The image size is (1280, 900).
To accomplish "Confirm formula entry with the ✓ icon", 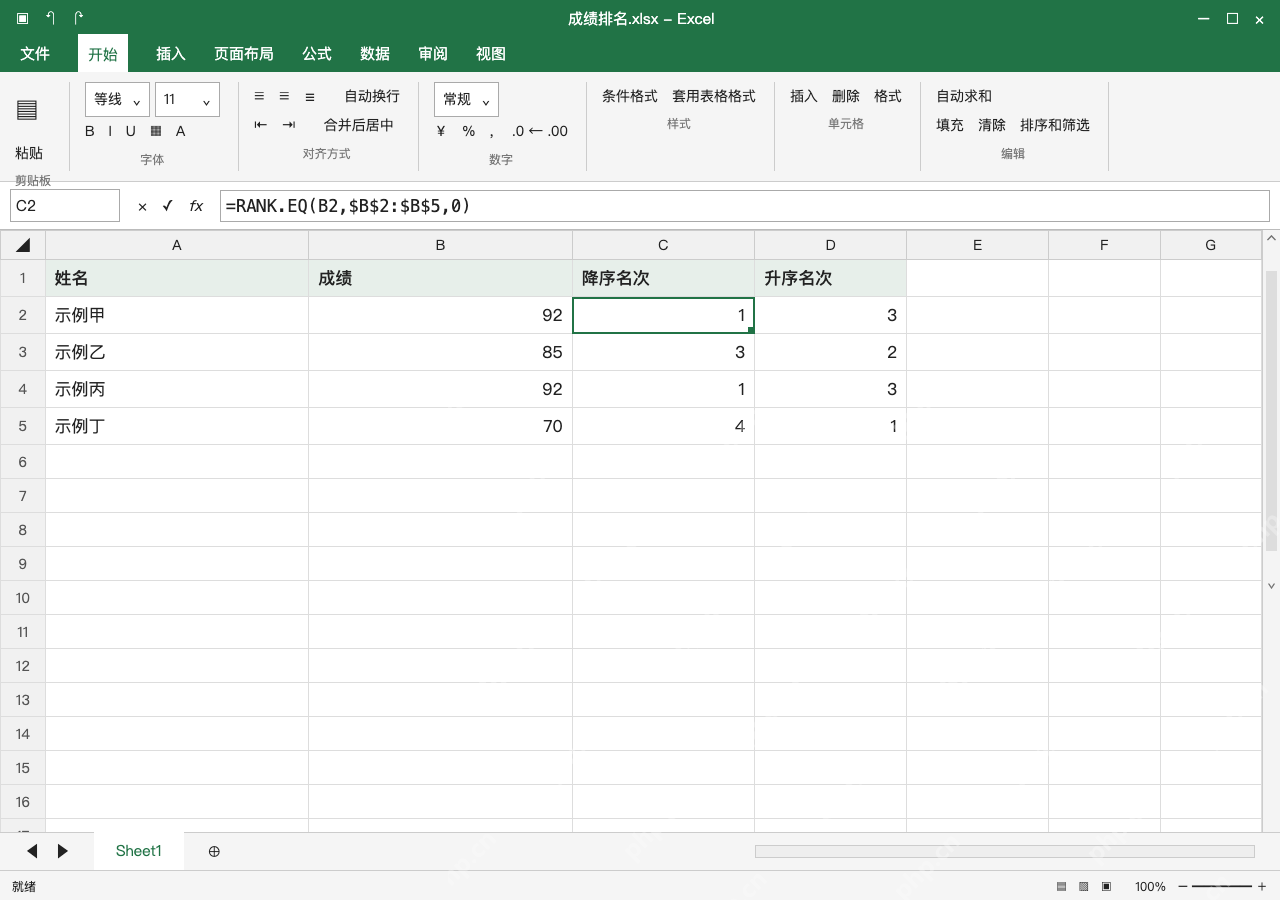I will click(x=167, y=206).
